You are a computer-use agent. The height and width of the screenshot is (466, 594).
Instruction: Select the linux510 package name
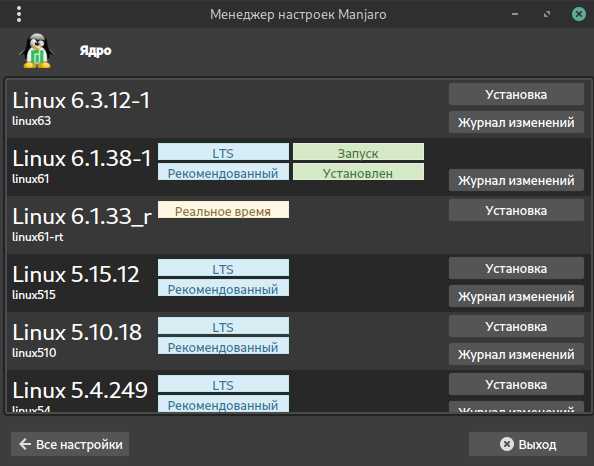(x=34, y=353)
